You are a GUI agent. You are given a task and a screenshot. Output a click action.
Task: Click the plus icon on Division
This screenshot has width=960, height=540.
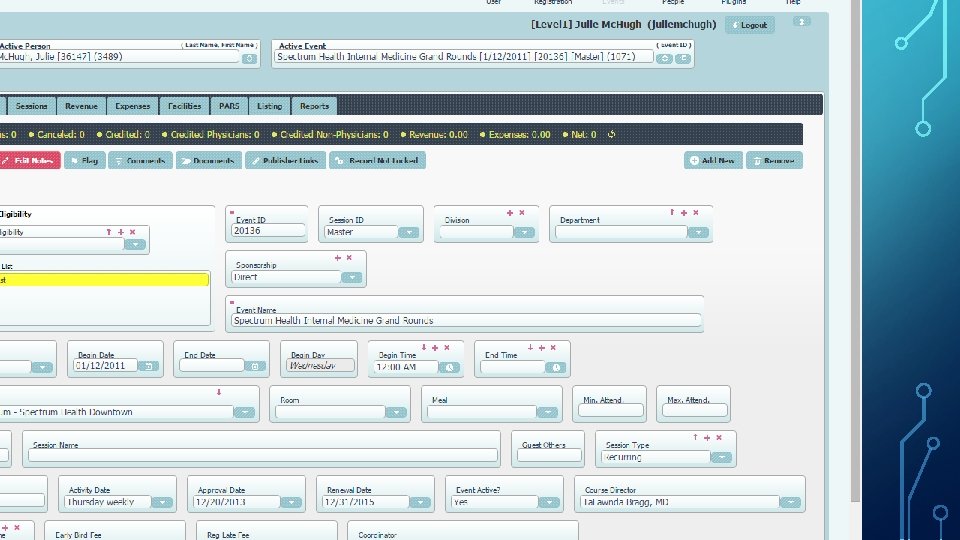(x=509, y=212)
